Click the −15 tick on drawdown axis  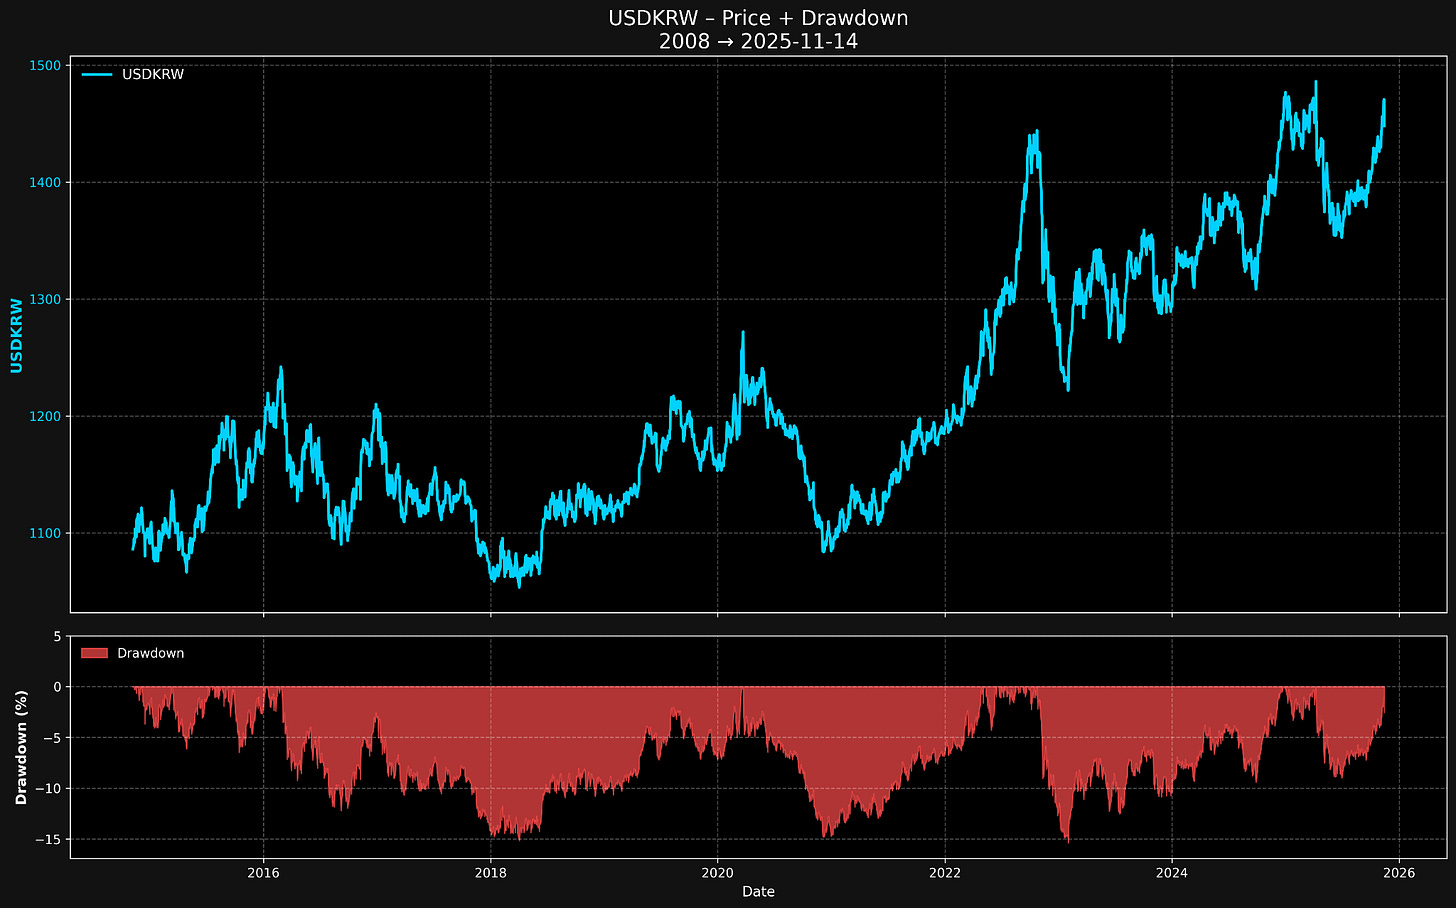[49, 840]
